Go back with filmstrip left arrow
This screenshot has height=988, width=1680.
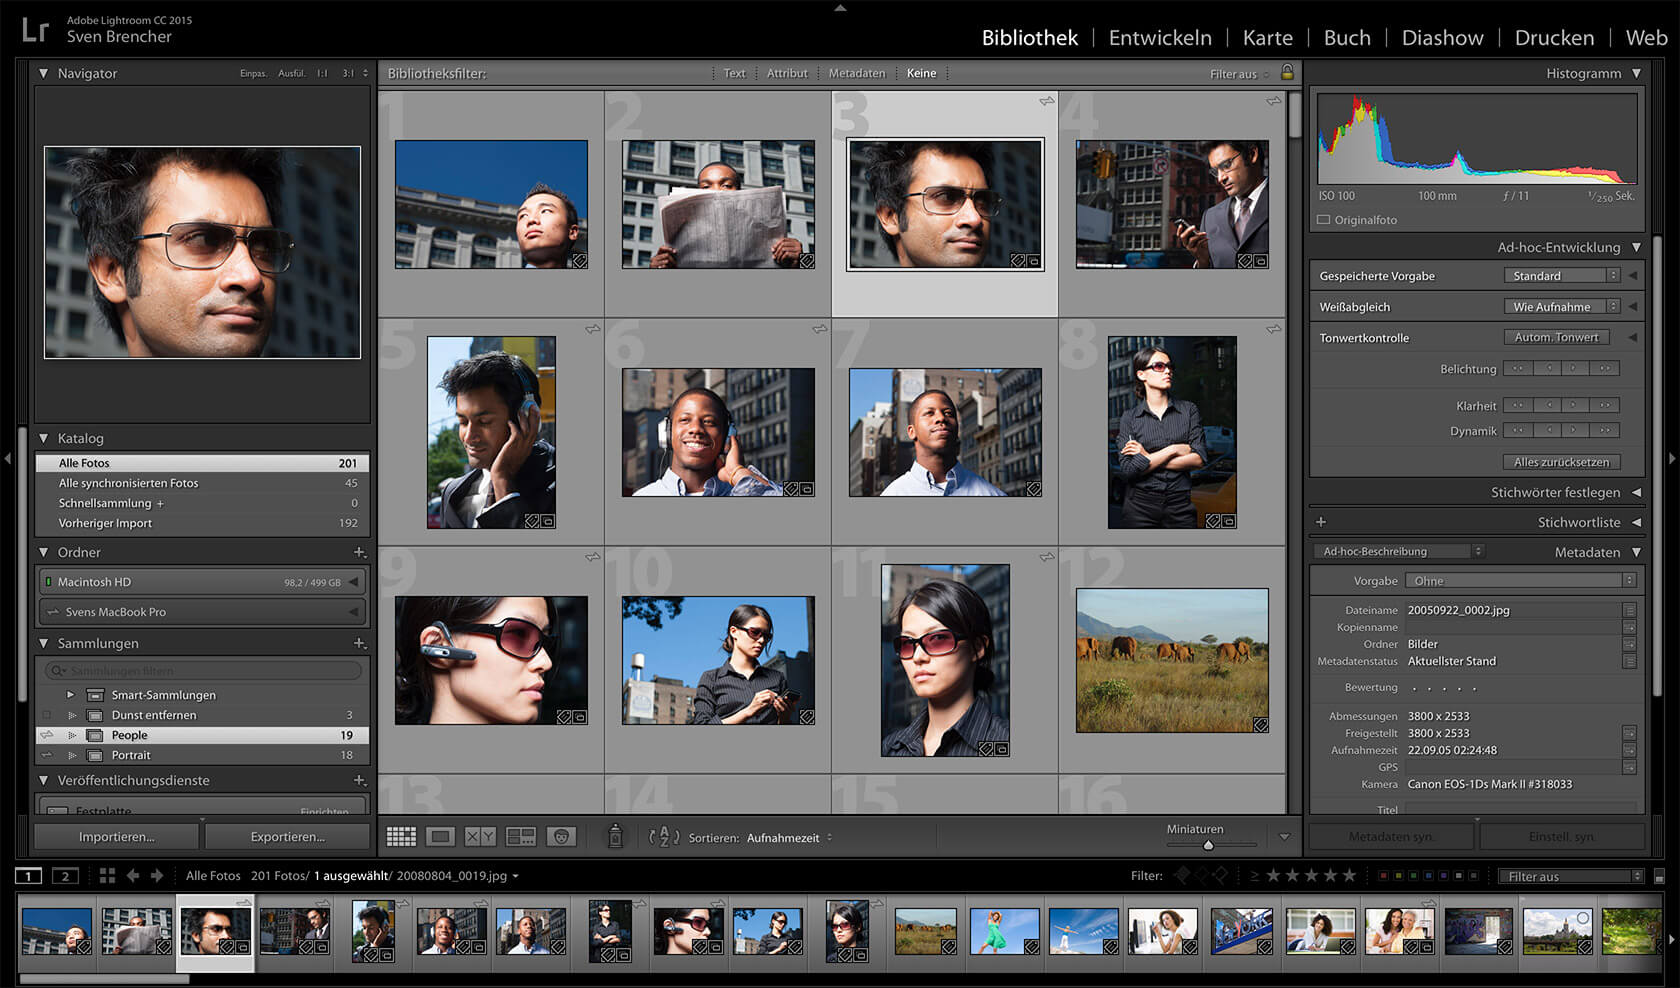pos(133,876)
